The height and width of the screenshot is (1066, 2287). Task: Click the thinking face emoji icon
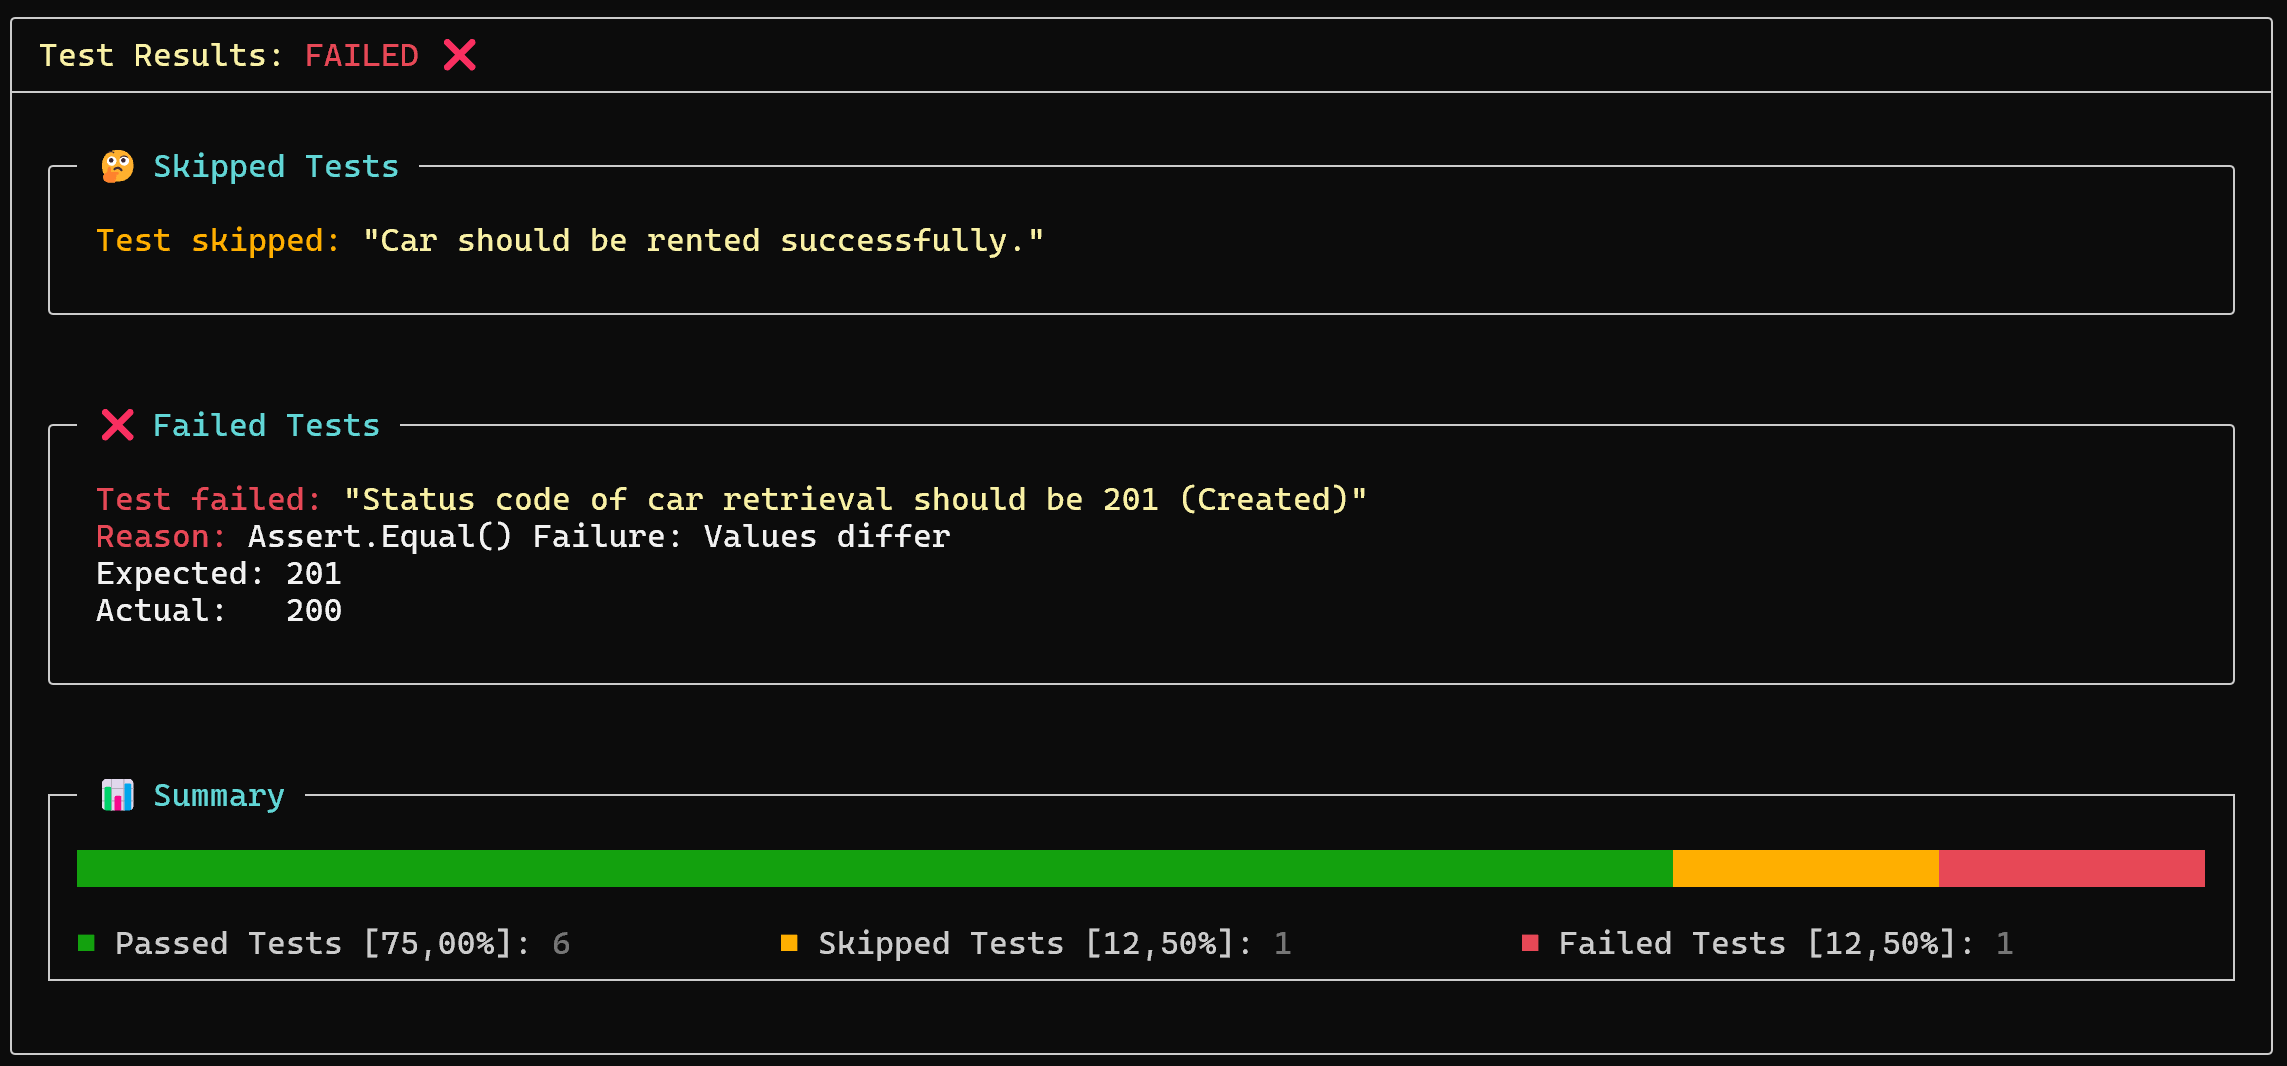pyautogui.click(x=117, y=166)
